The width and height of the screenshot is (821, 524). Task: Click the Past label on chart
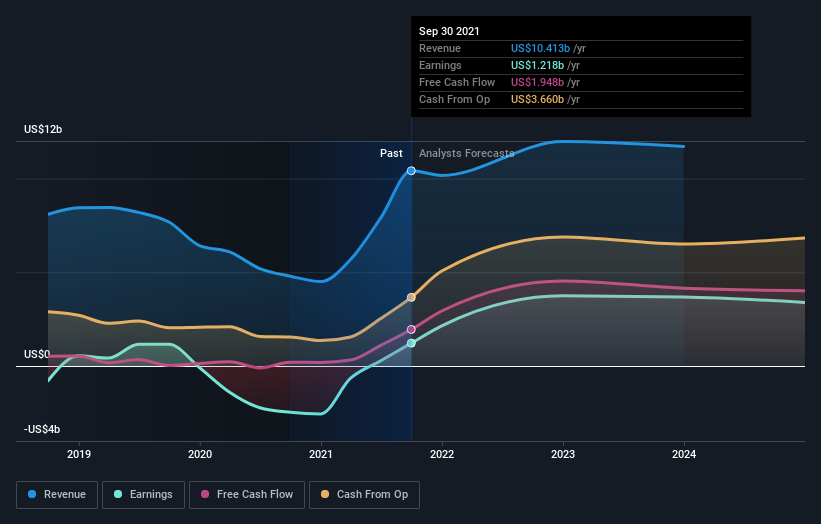[x=391, y=153]
